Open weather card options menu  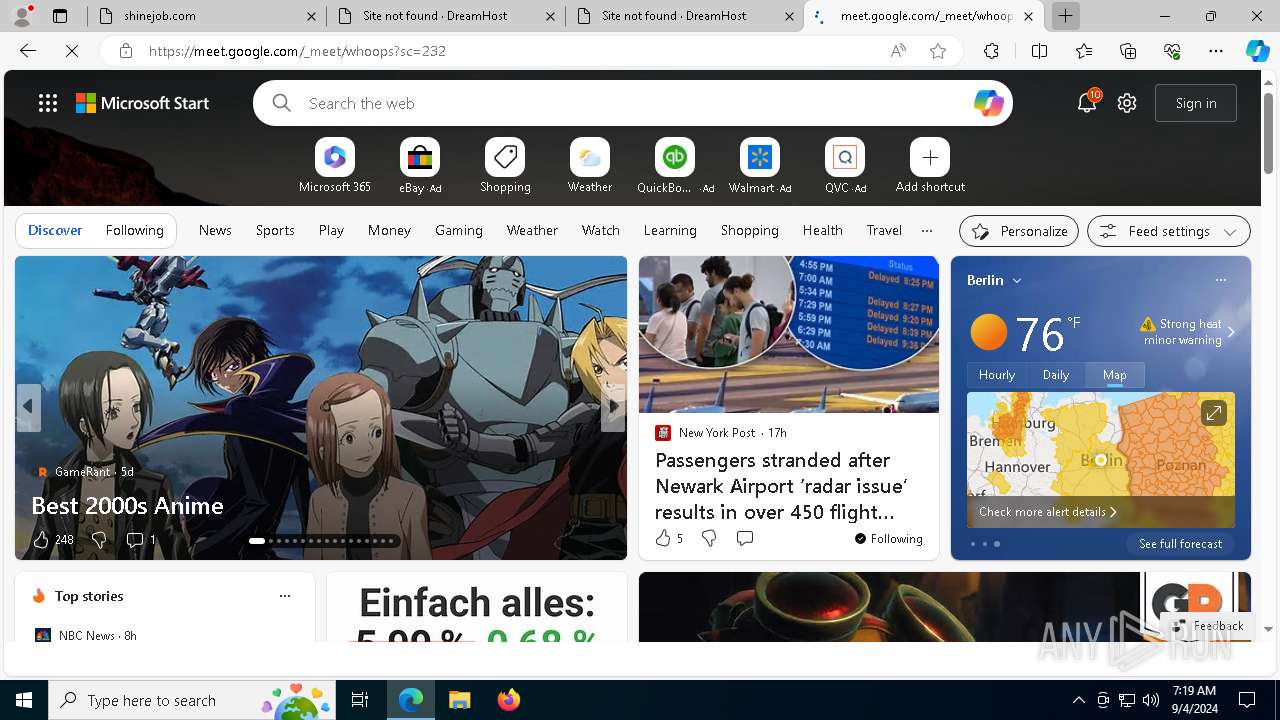click(x=1220, y=280)
